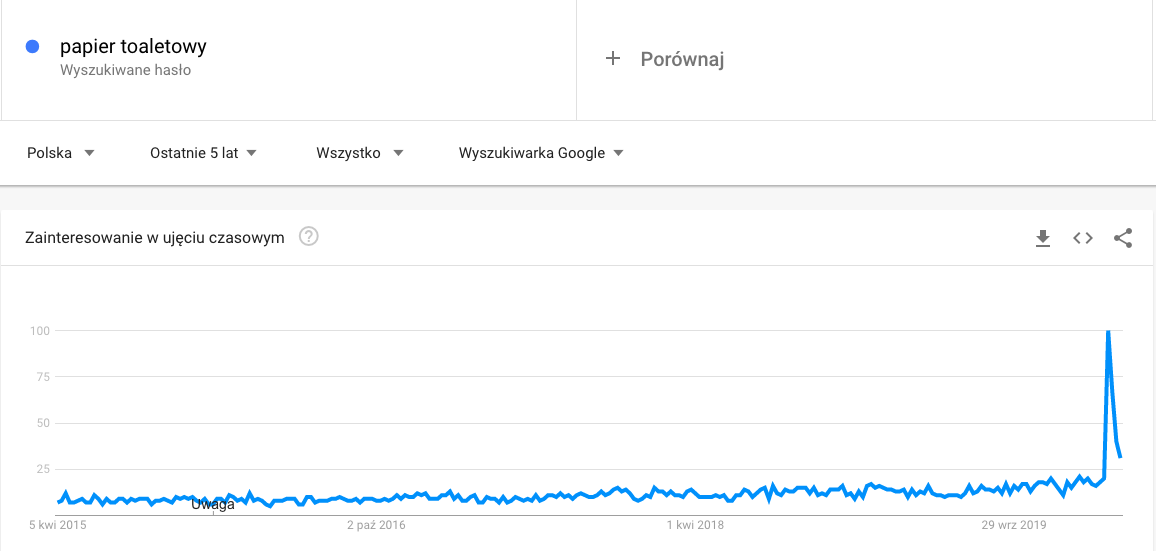The height and width of the screenshot is (551, 1156).
Task: Open the Wszystko category dropdown
Action: [x=360, y=153]
